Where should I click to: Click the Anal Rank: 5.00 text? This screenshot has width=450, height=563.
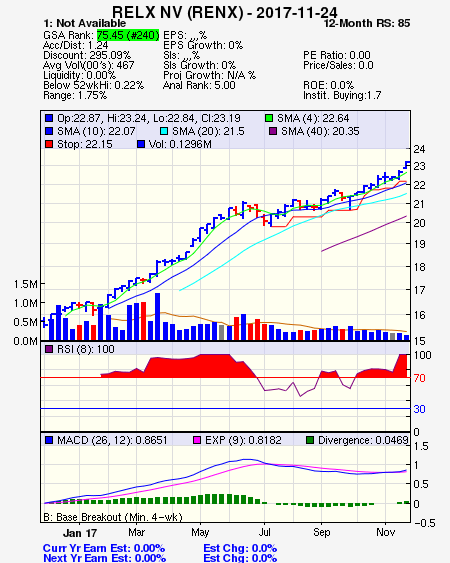pyautogui.click(x=199, y=85)
